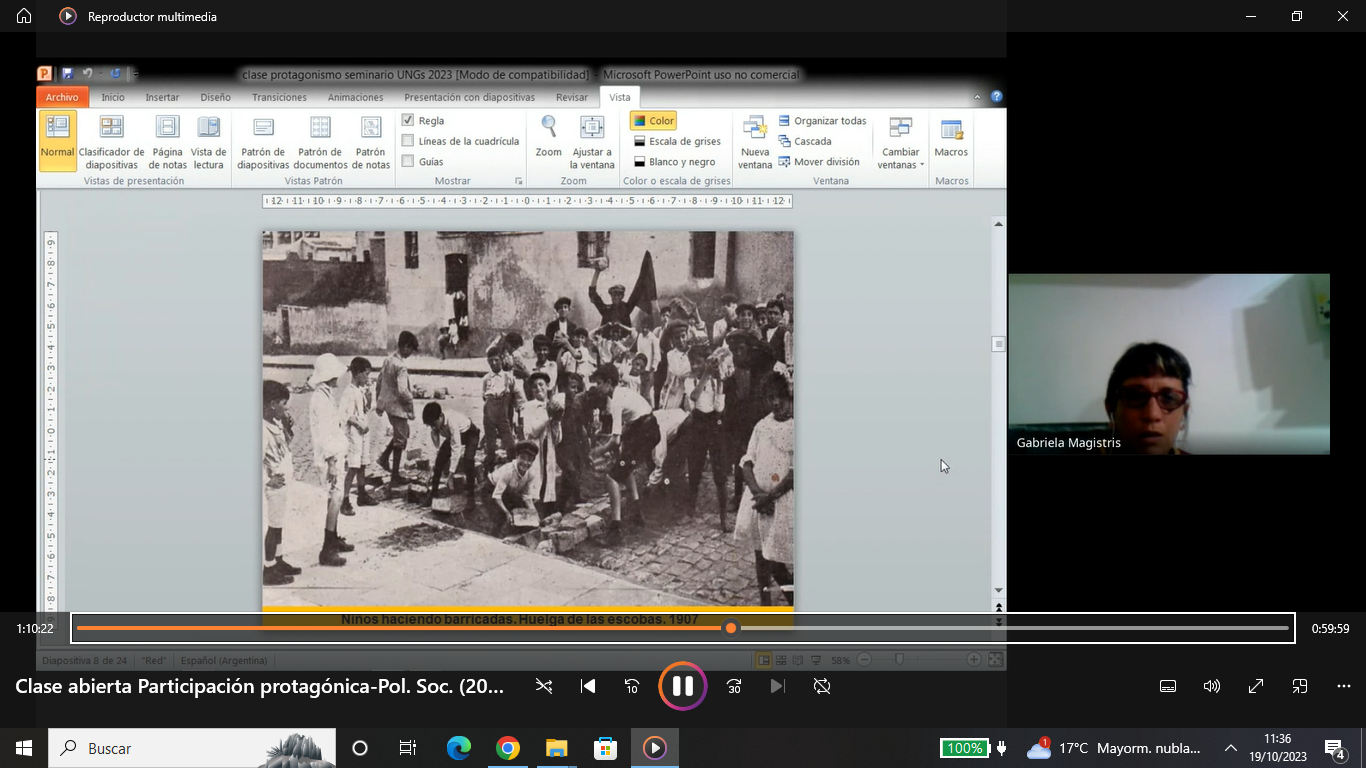The image size is (1366, 768).
Task: Open Vista de lectura
Action: [x=209, y=141]
